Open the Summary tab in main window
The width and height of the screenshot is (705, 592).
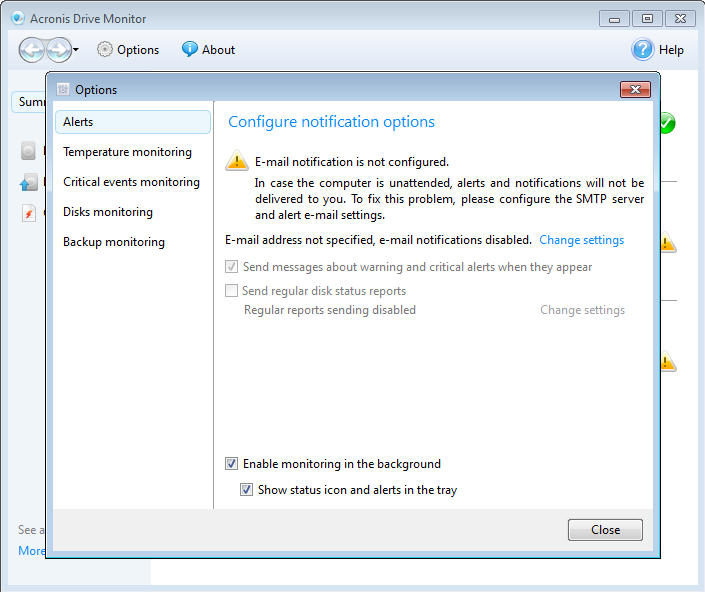29,102
